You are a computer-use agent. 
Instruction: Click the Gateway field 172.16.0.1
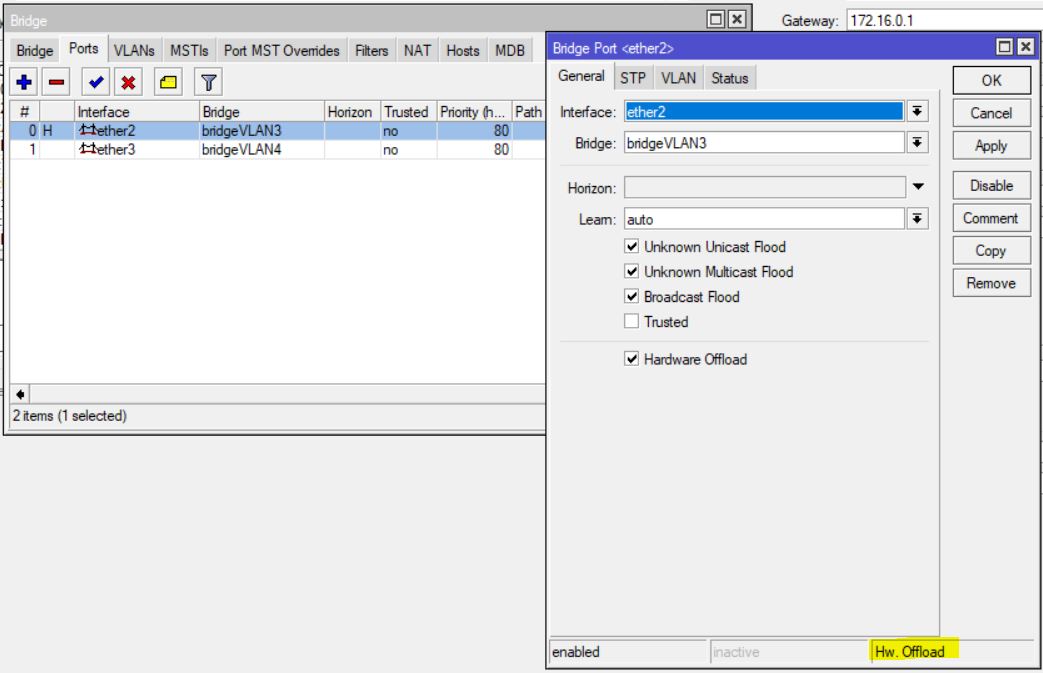point(945,21)
